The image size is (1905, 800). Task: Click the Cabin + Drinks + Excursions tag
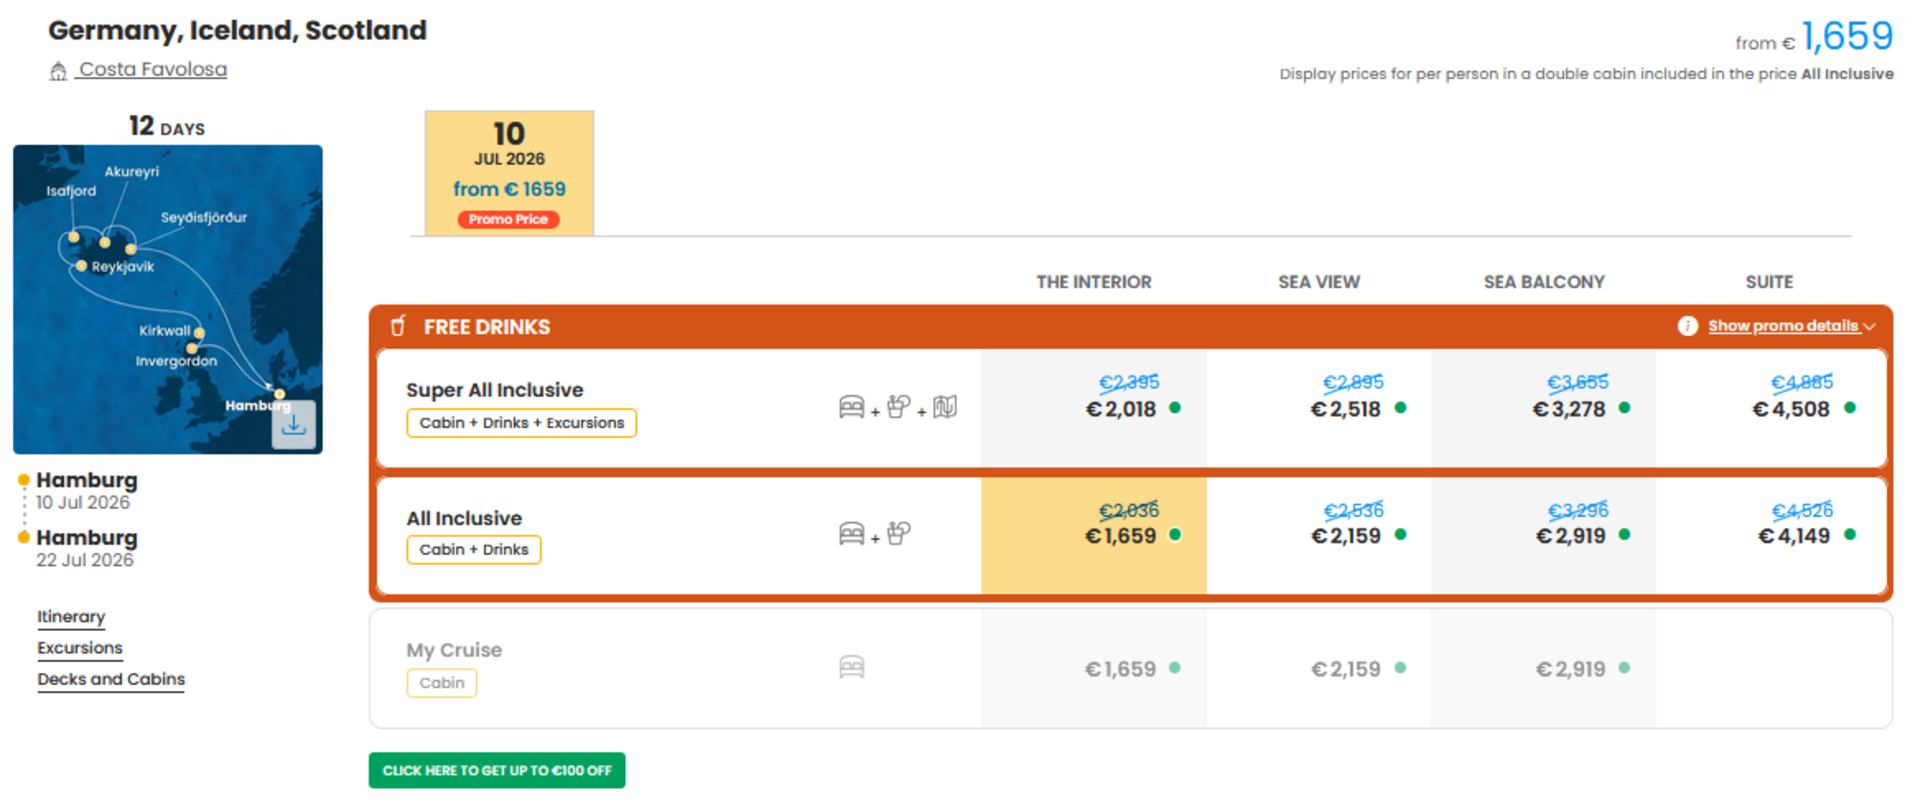tap(521, 423)
